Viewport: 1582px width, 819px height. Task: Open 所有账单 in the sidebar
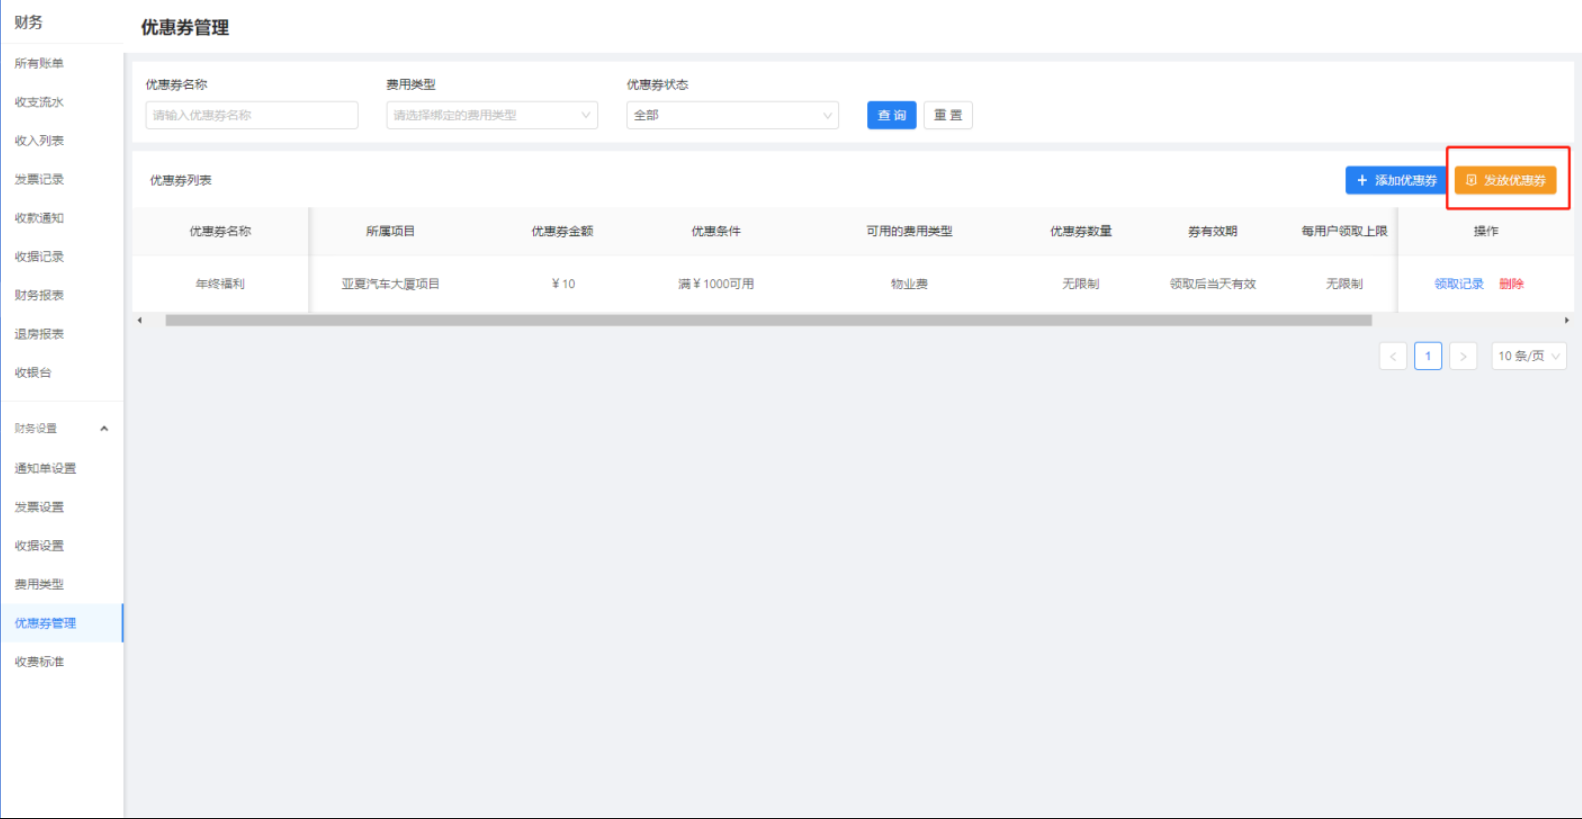pos(39,63)
